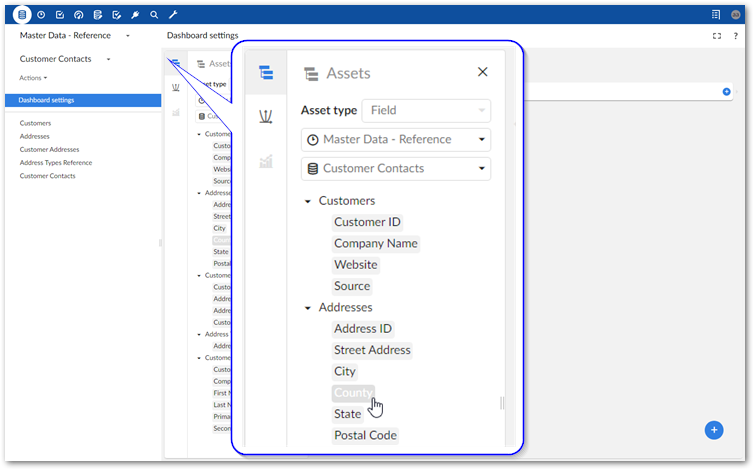Open the Customer Contacts dropdown in left sidebar header
Screen dimensions: 754x470
108,59
